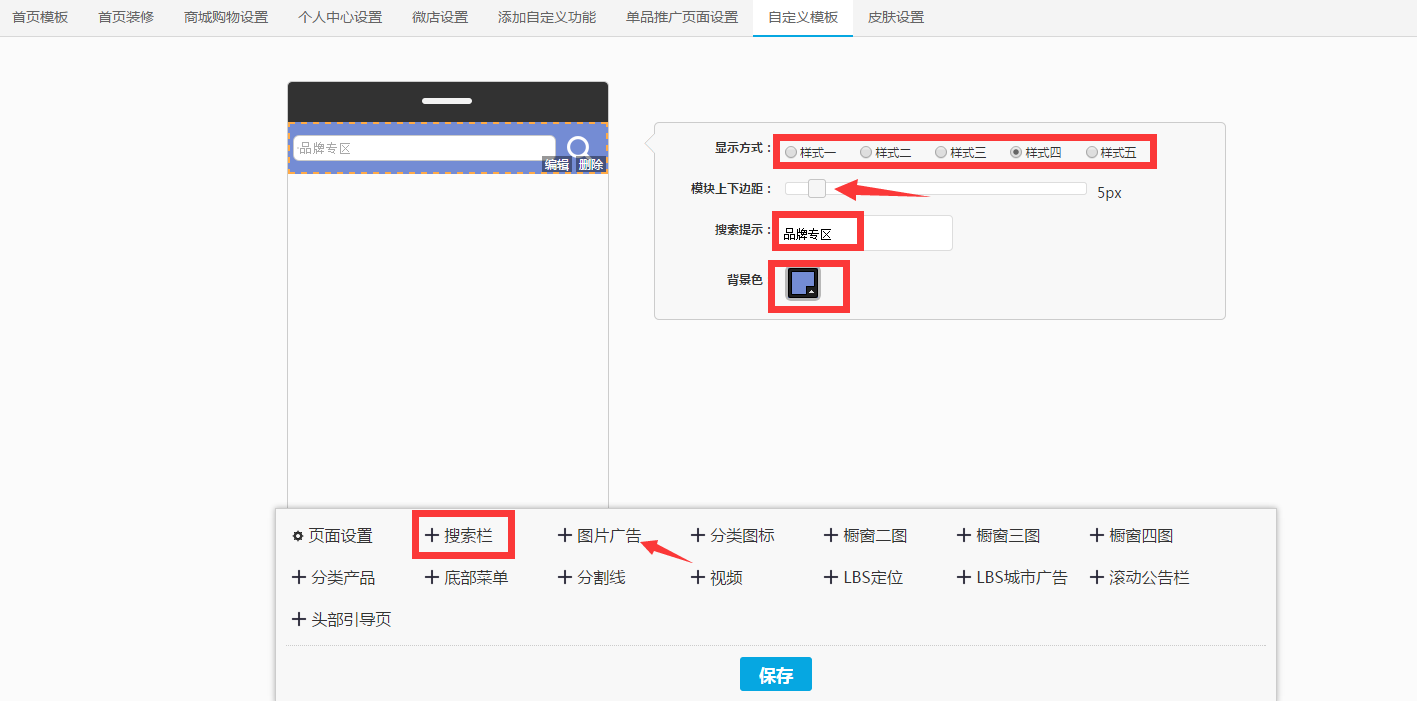Open 单品推广页面设置 tab

(682, 17)
